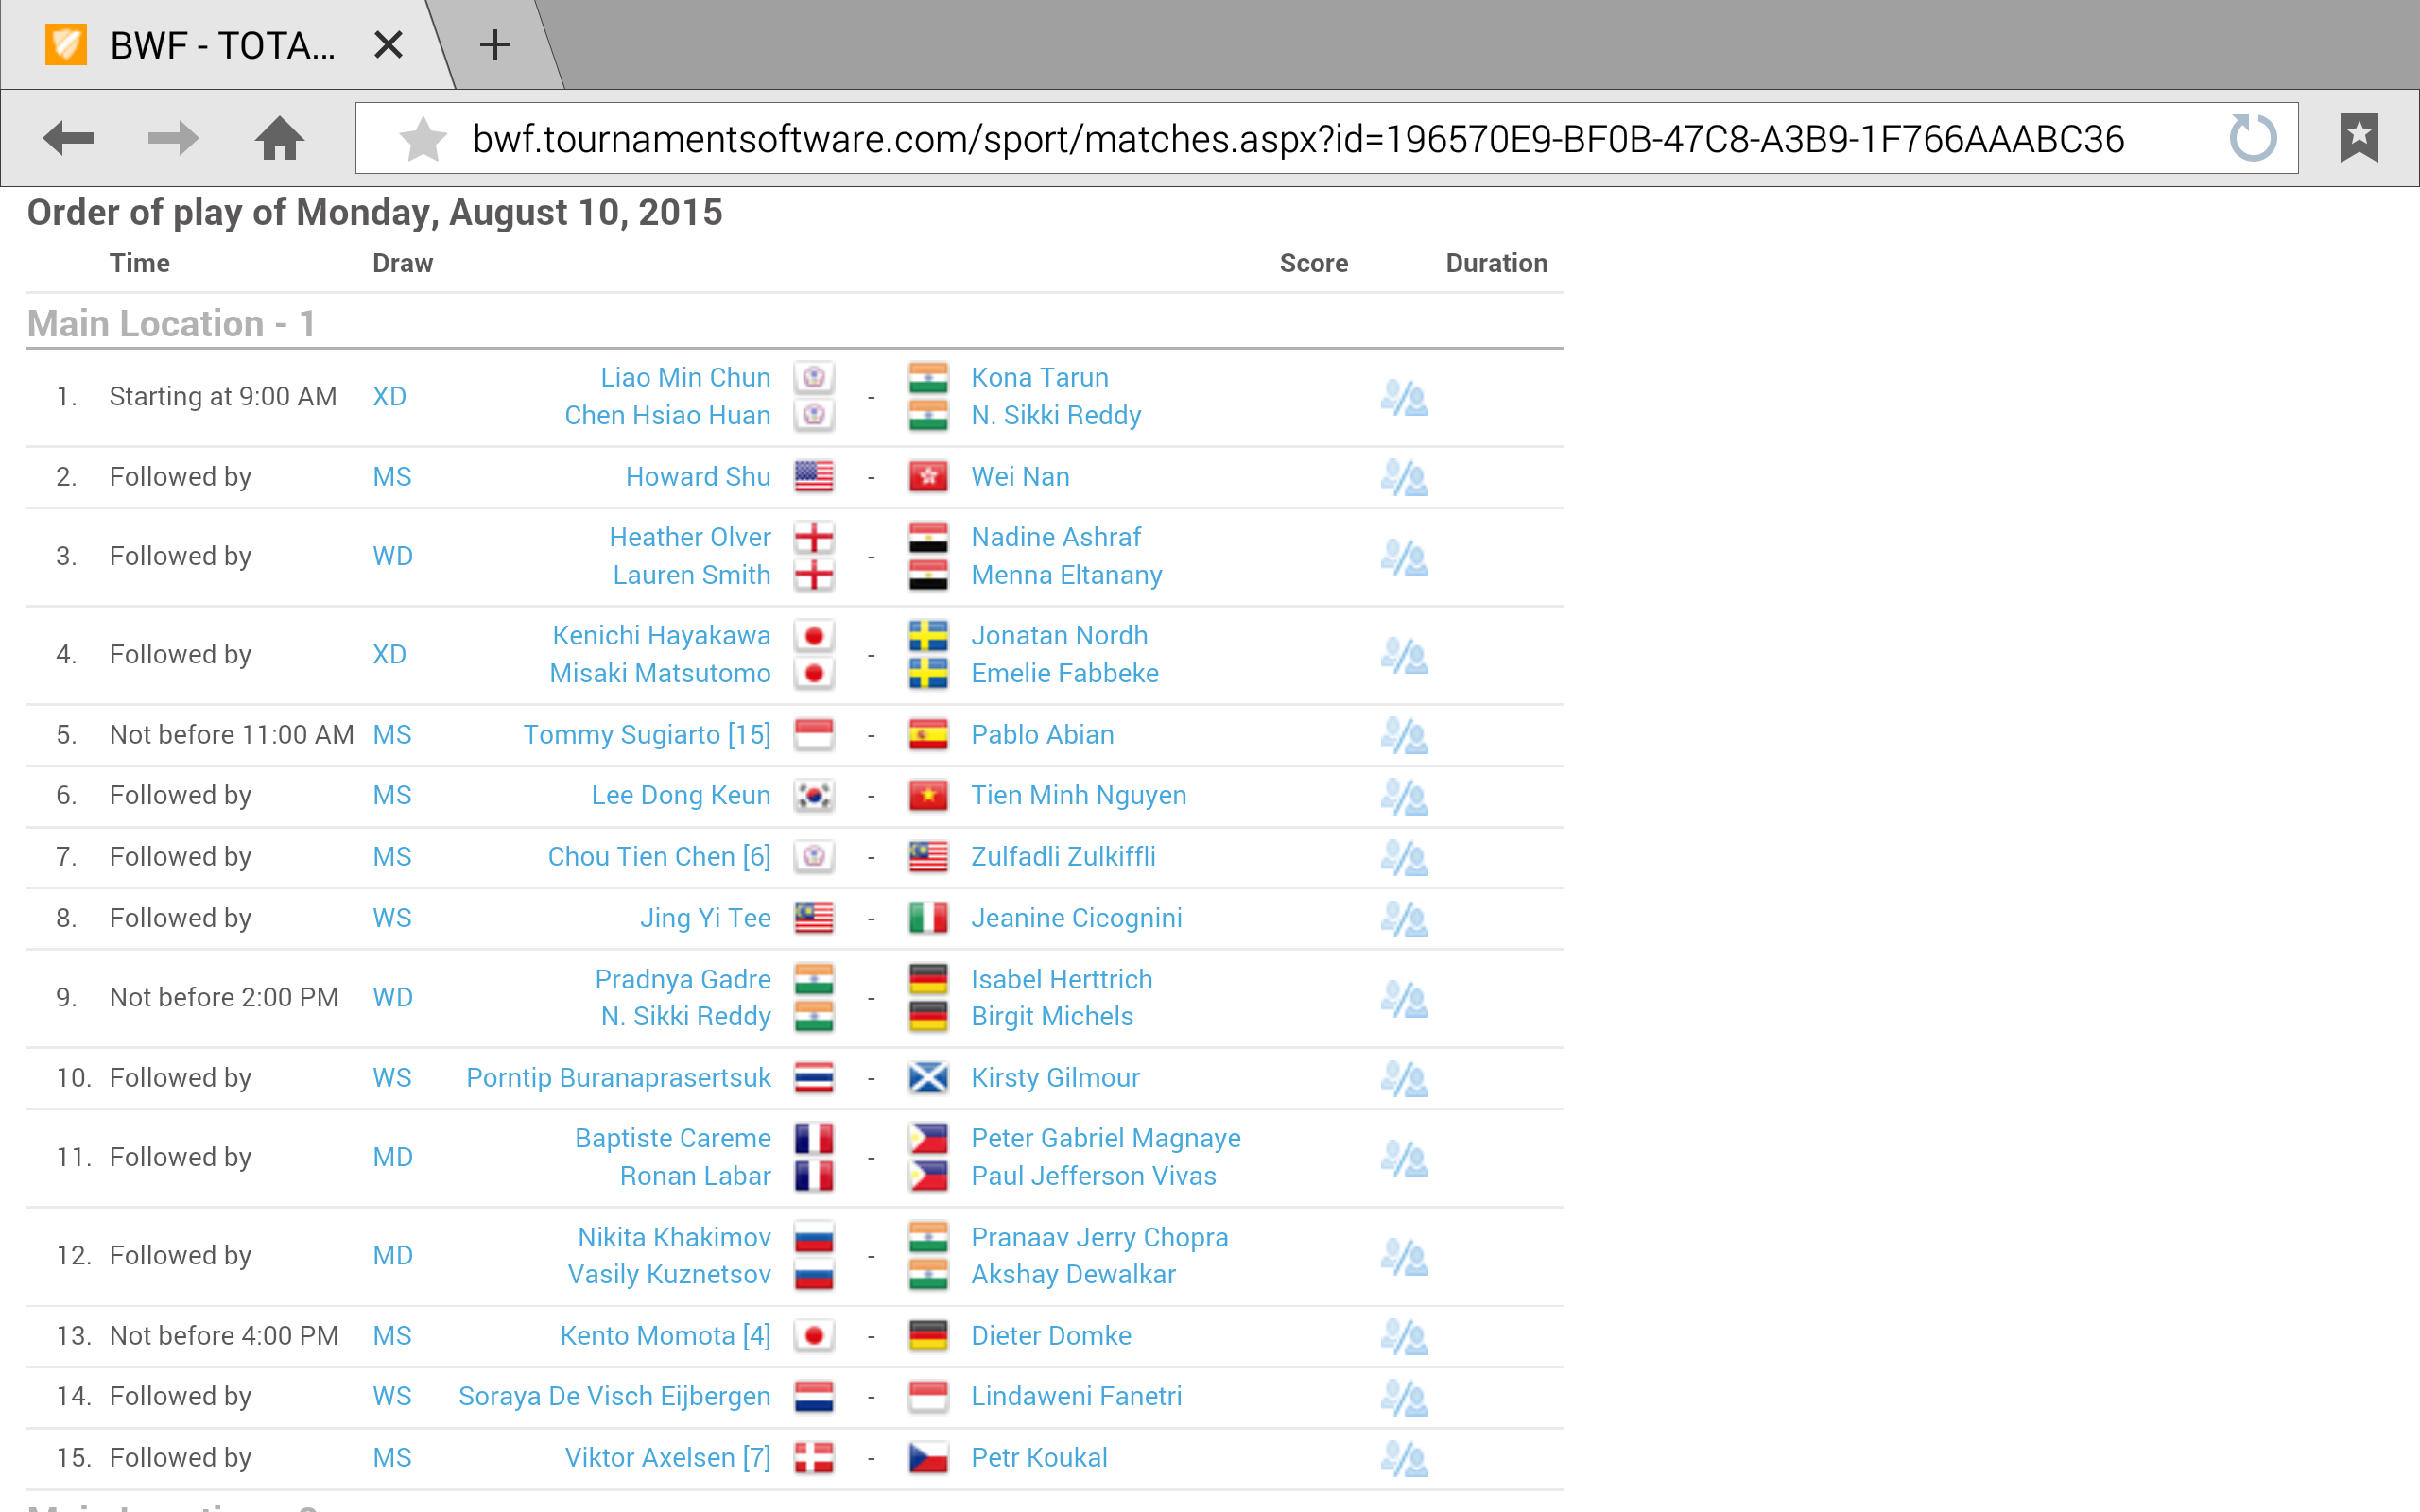Open Lindaweni Fanetri player page
This screenshot has height=1512, width=2420.
(x=1076, y=1397)
